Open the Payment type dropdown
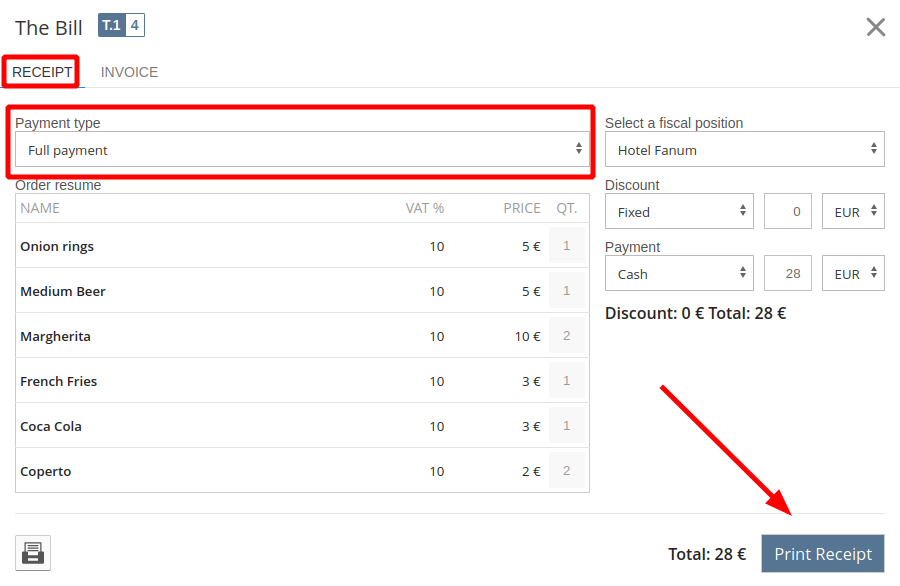900x586 pixels. click(302, 150)
